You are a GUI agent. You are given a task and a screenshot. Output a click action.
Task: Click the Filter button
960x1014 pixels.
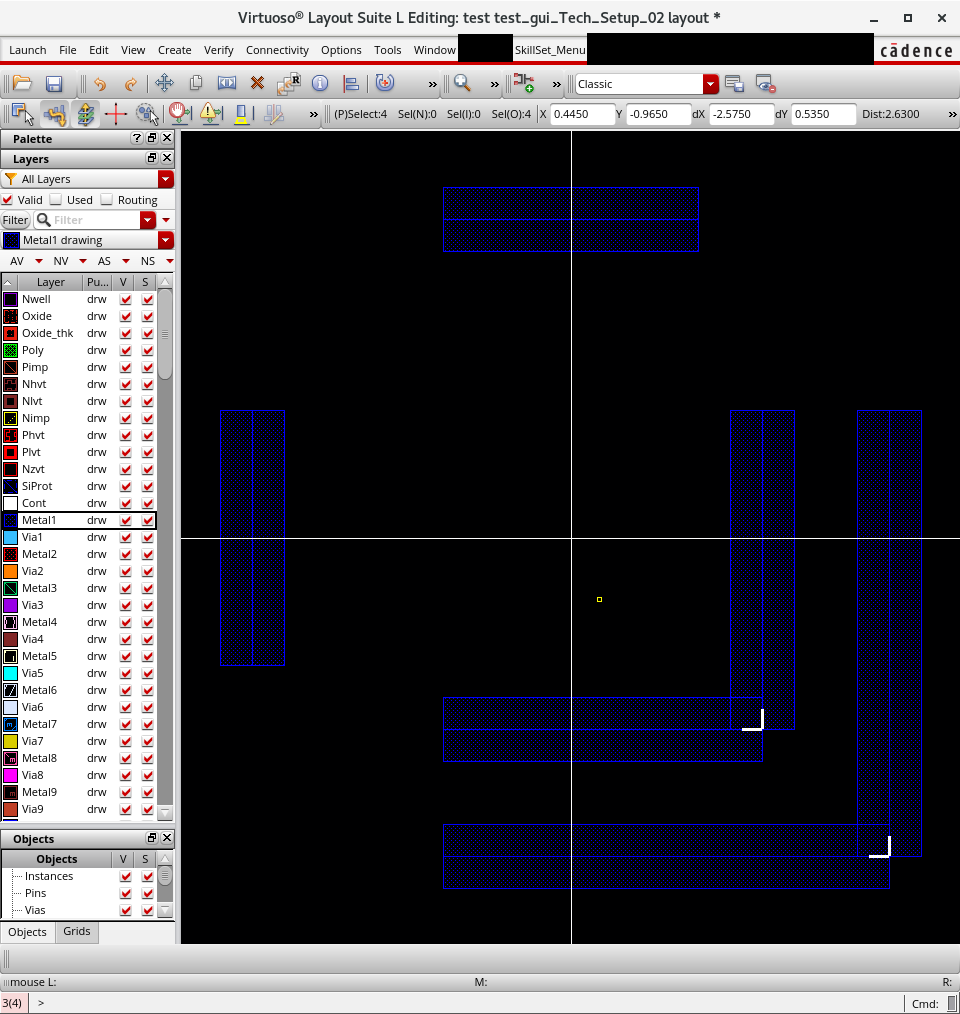coord(15,220)
